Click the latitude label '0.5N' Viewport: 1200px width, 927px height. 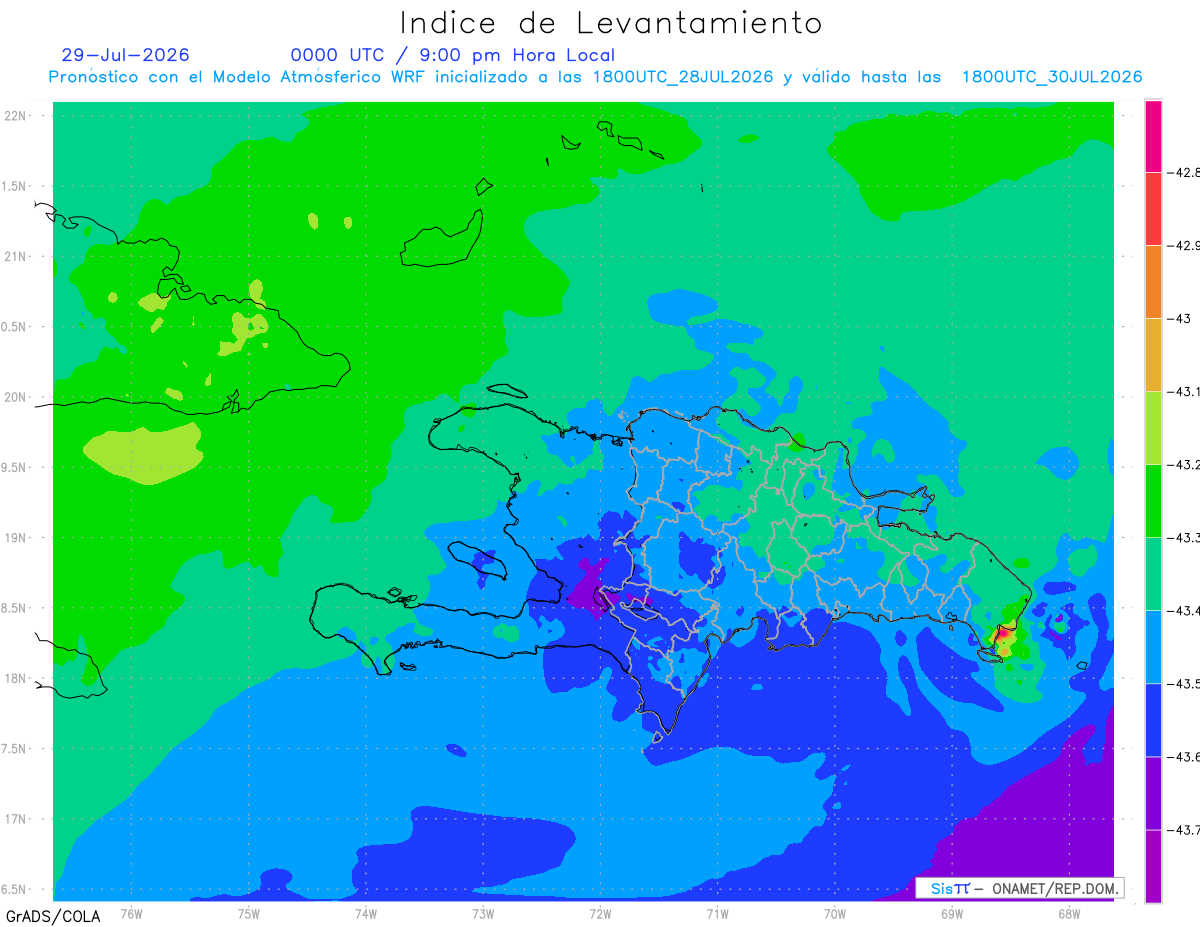click(x=16, y=327)
